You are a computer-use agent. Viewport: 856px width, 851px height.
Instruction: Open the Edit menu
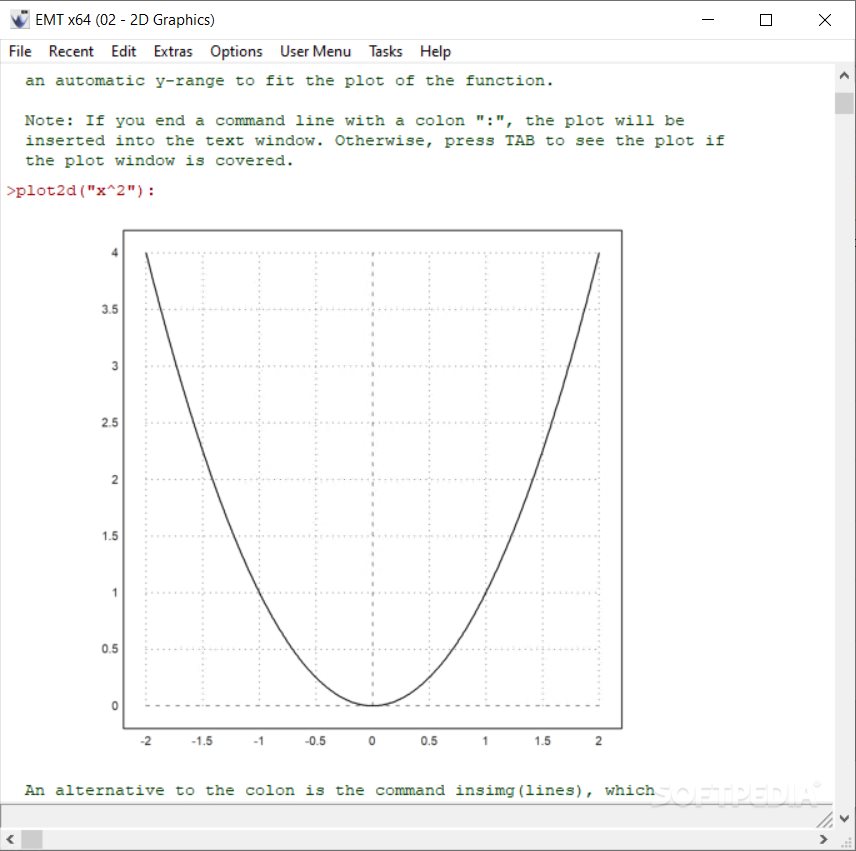123,51
